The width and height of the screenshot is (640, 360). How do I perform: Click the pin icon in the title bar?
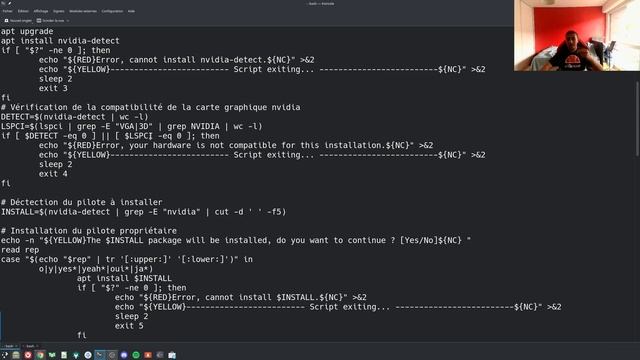(9, 3)
